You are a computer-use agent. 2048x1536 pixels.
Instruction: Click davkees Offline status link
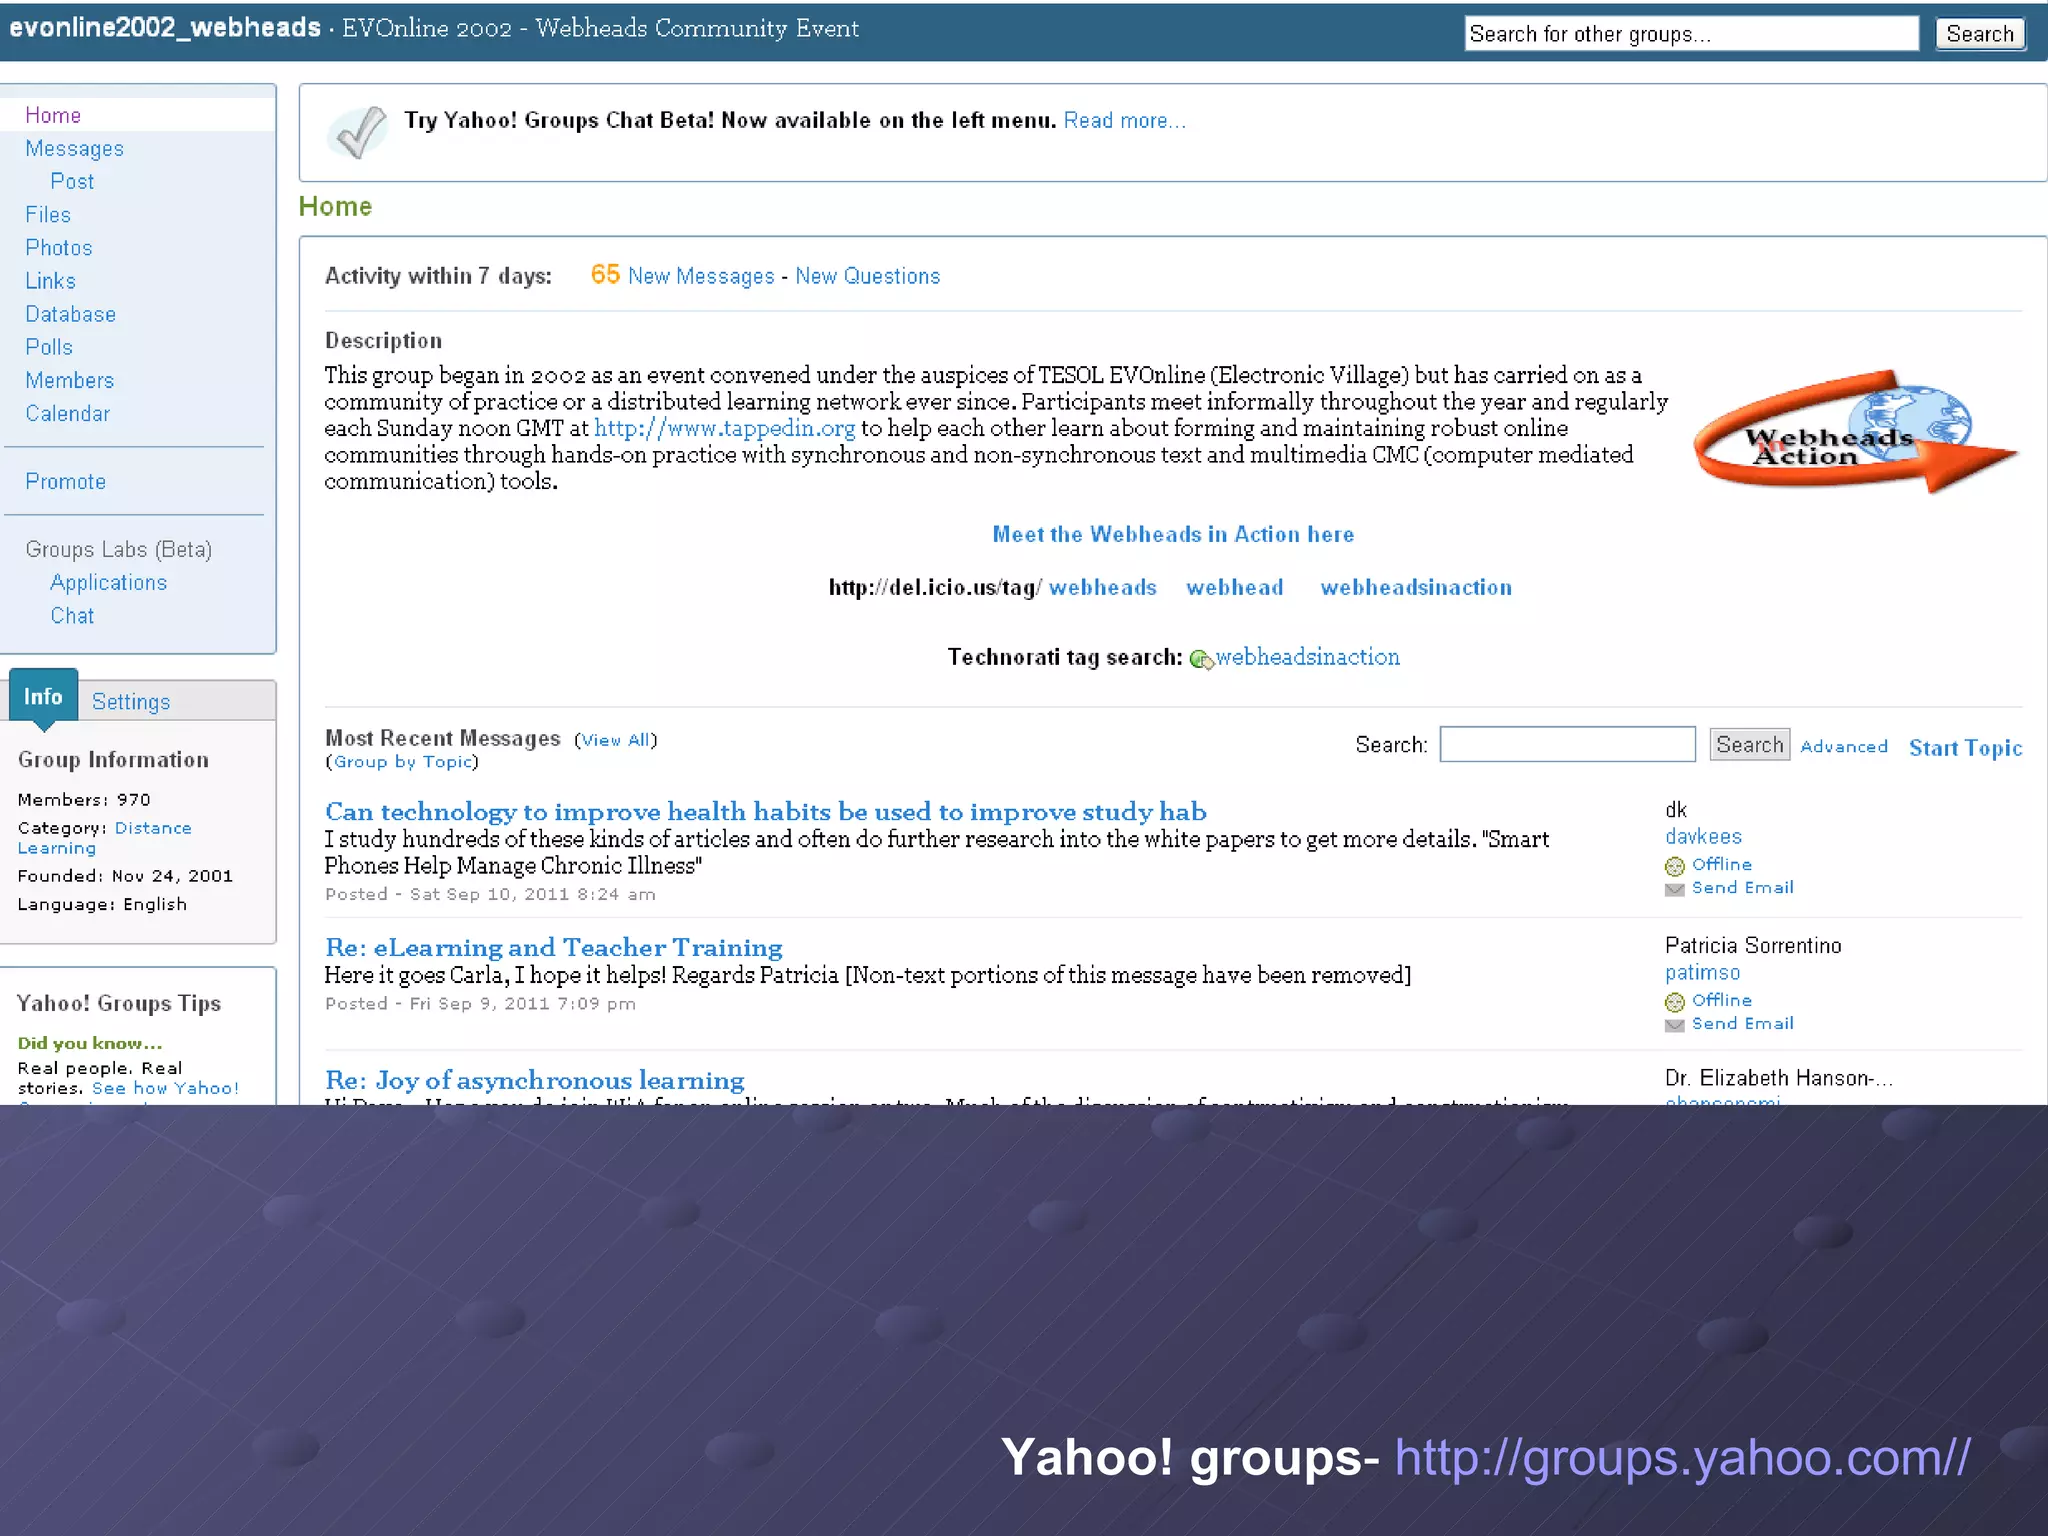pyautogui.click(x=1721, y=864)
